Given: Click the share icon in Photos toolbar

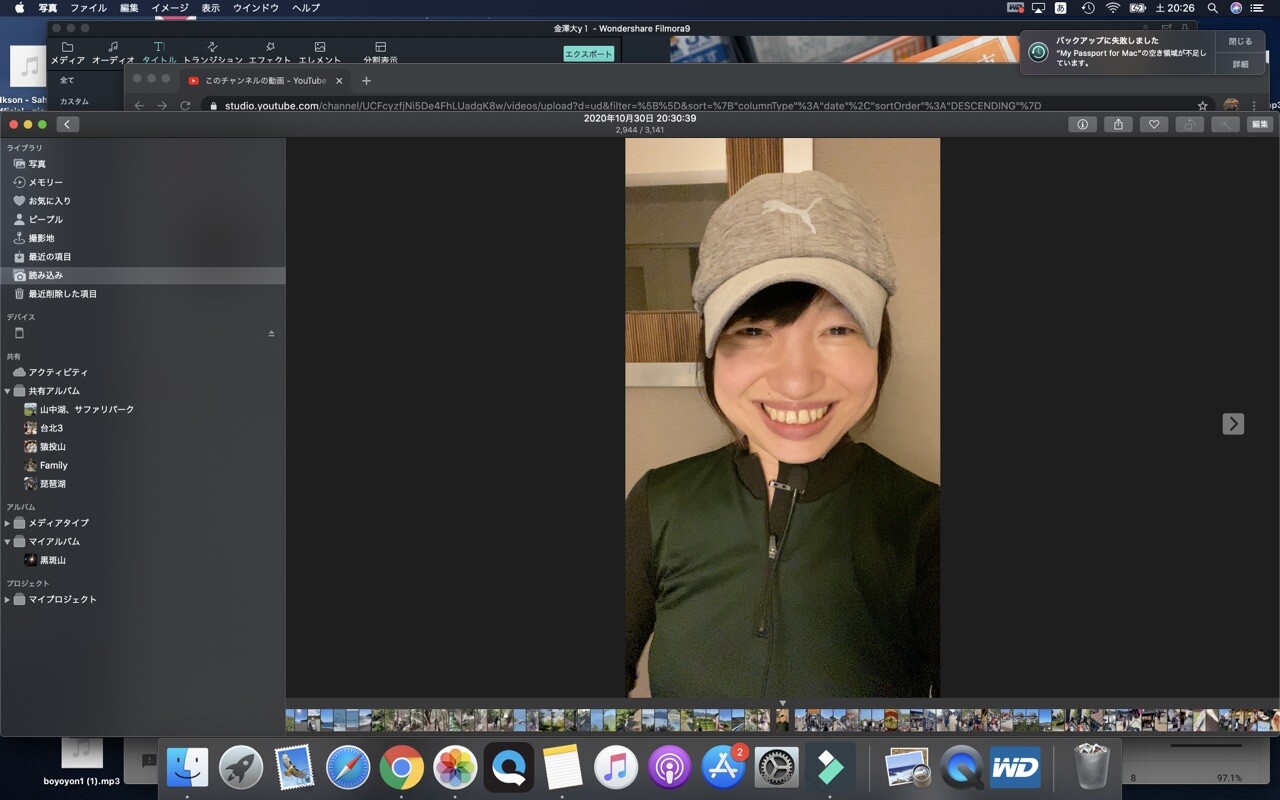Looking at the screenshot, I should coord(1118,124).
